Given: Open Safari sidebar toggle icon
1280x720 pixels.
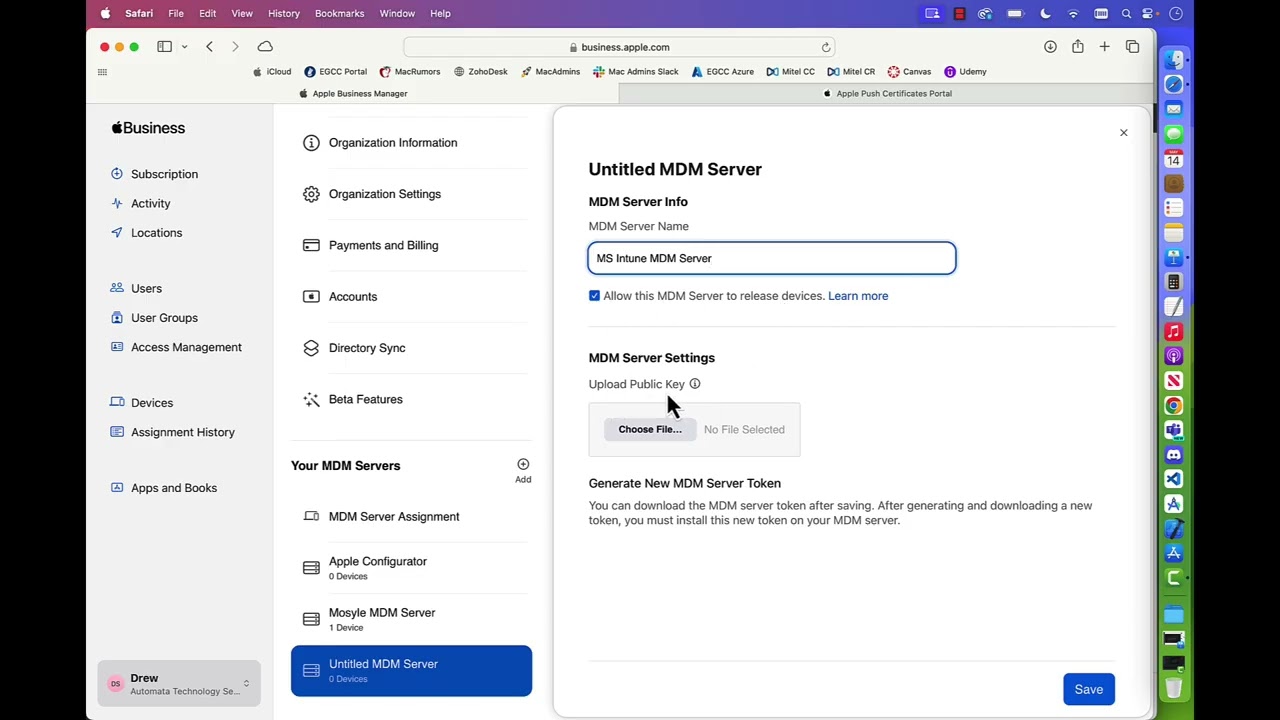Looking at the screenshot, I should 164,47.
